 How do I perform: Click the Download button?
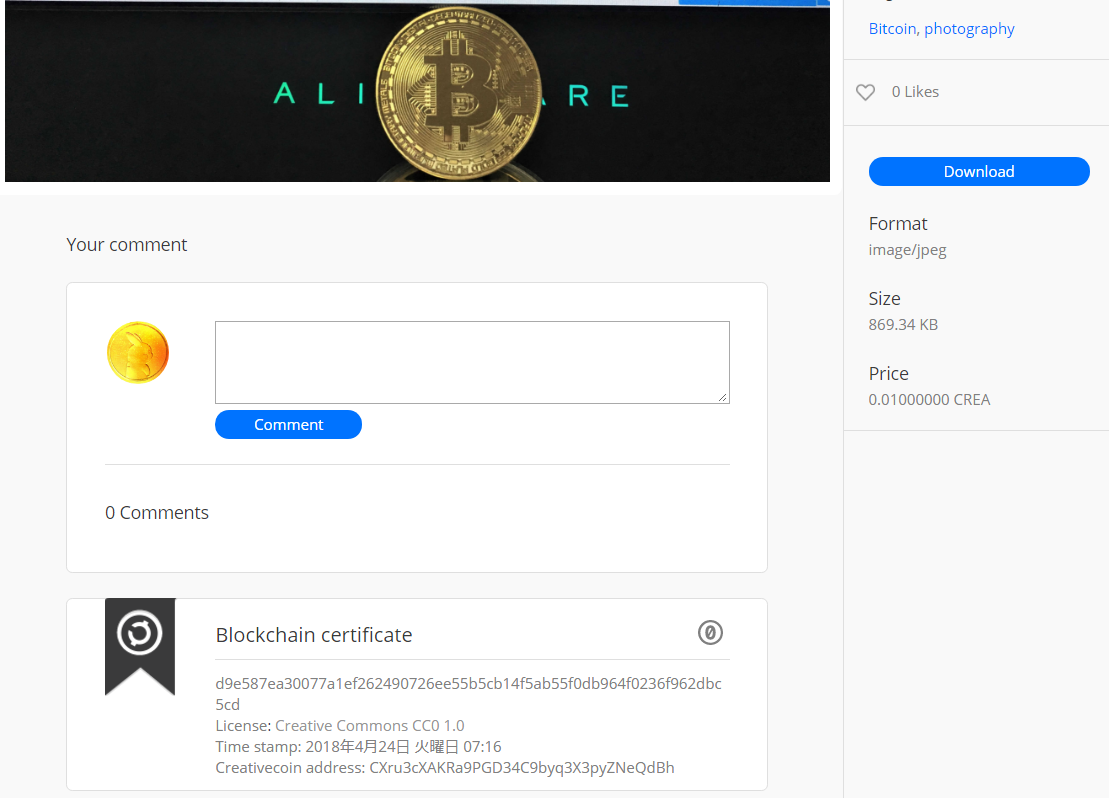979,171
